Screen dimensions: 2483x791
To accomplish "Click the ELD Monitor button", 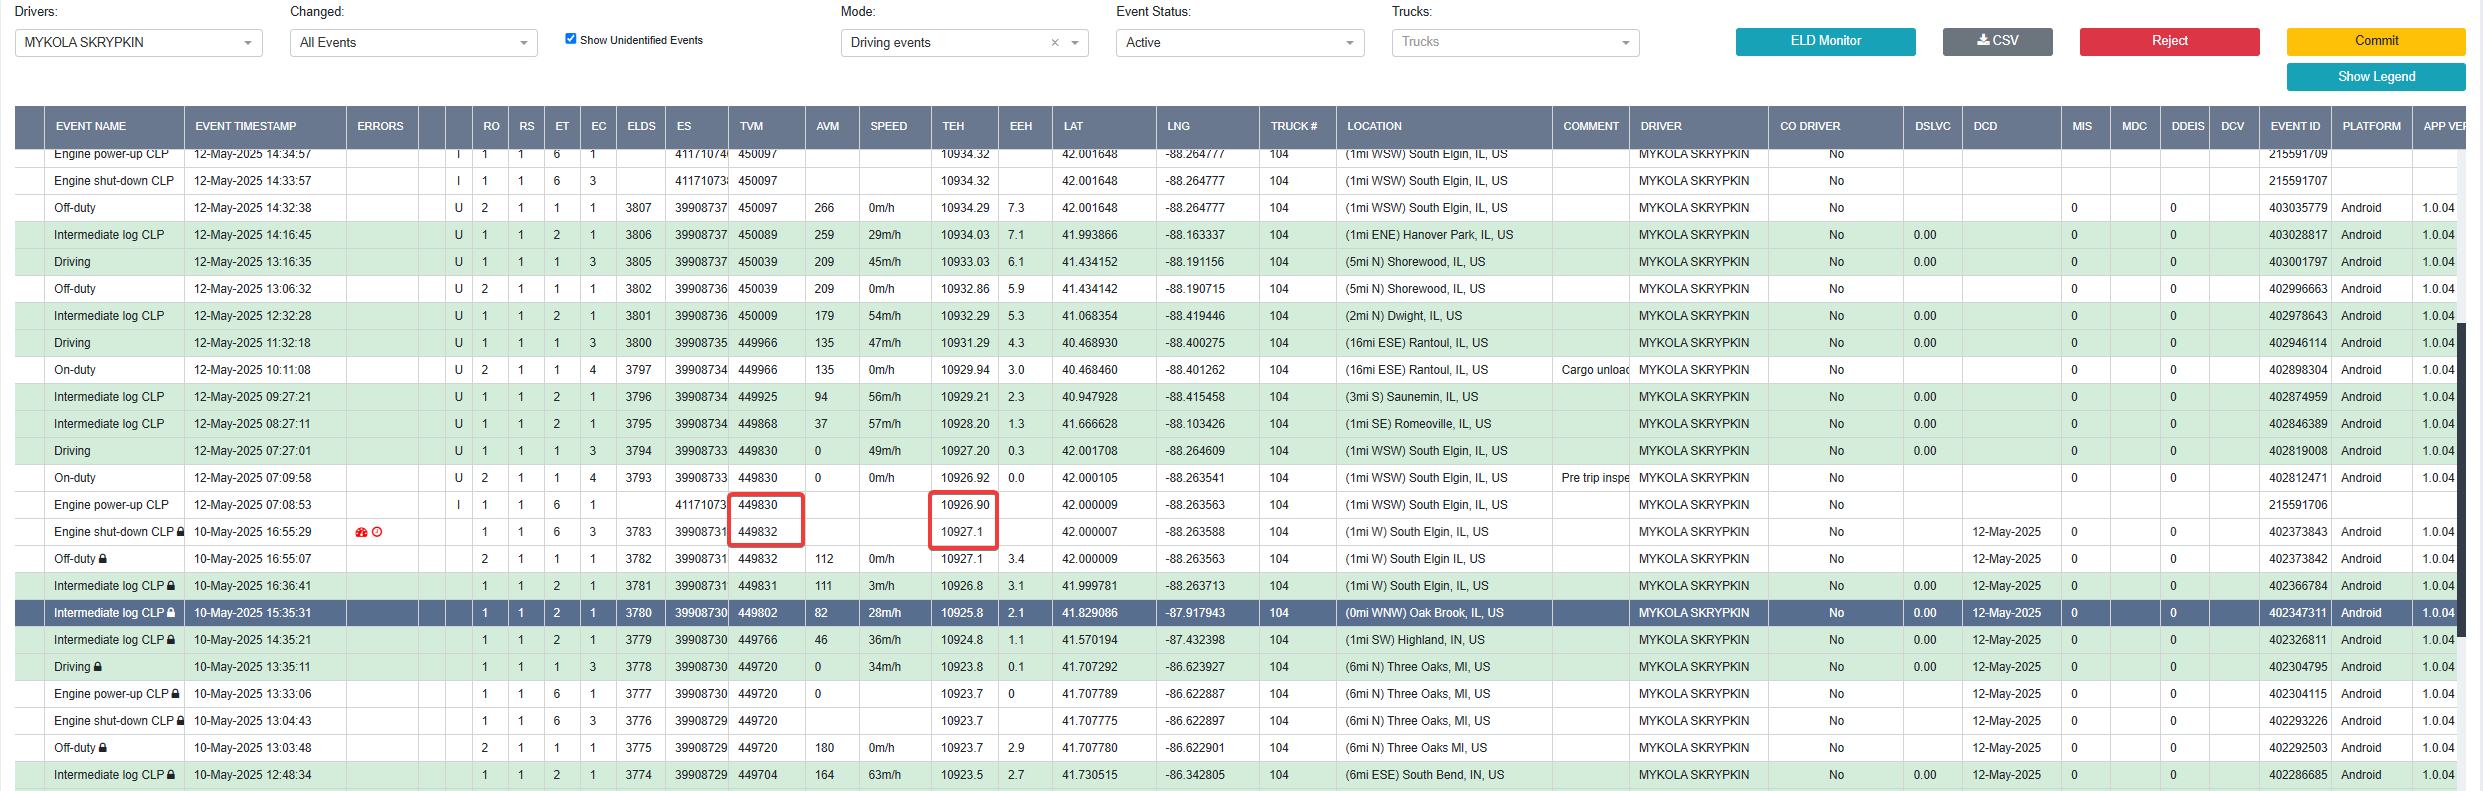I will coord(1826,41).
